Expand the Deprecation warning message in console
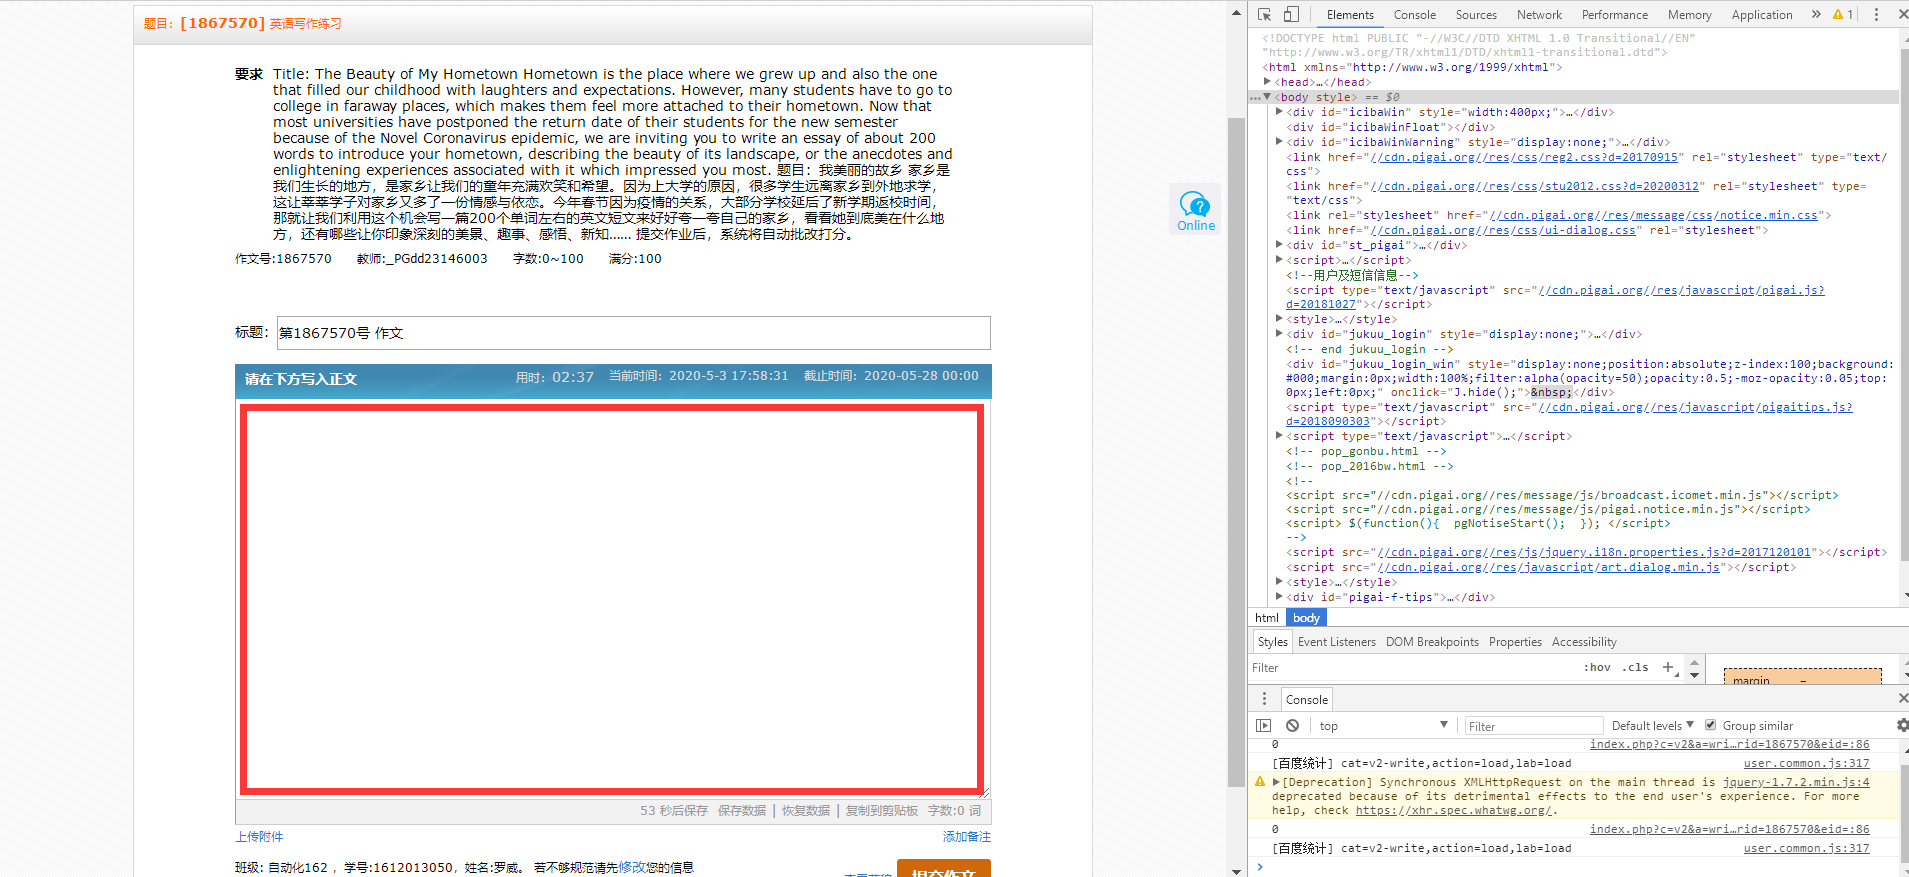The height and width of the screenshot is (877, 1909). coord(1275,782)
